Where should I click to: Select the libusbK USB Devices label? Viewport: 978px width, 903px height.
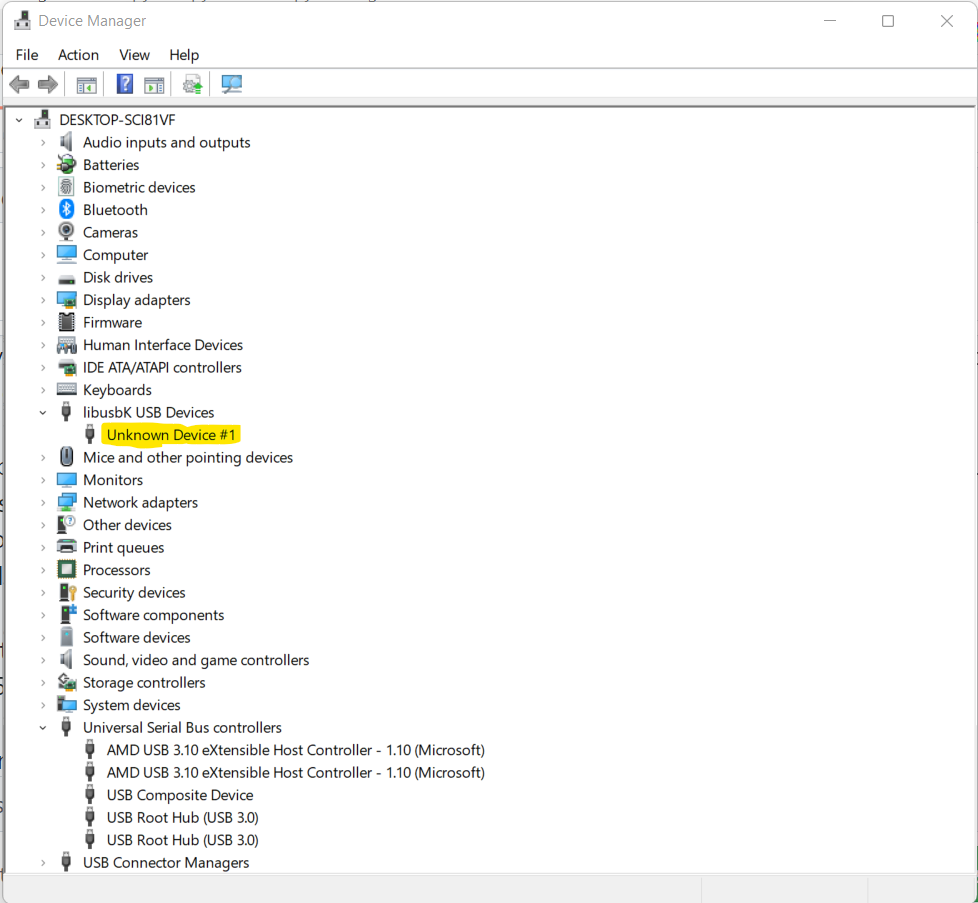tap(148, 412)
